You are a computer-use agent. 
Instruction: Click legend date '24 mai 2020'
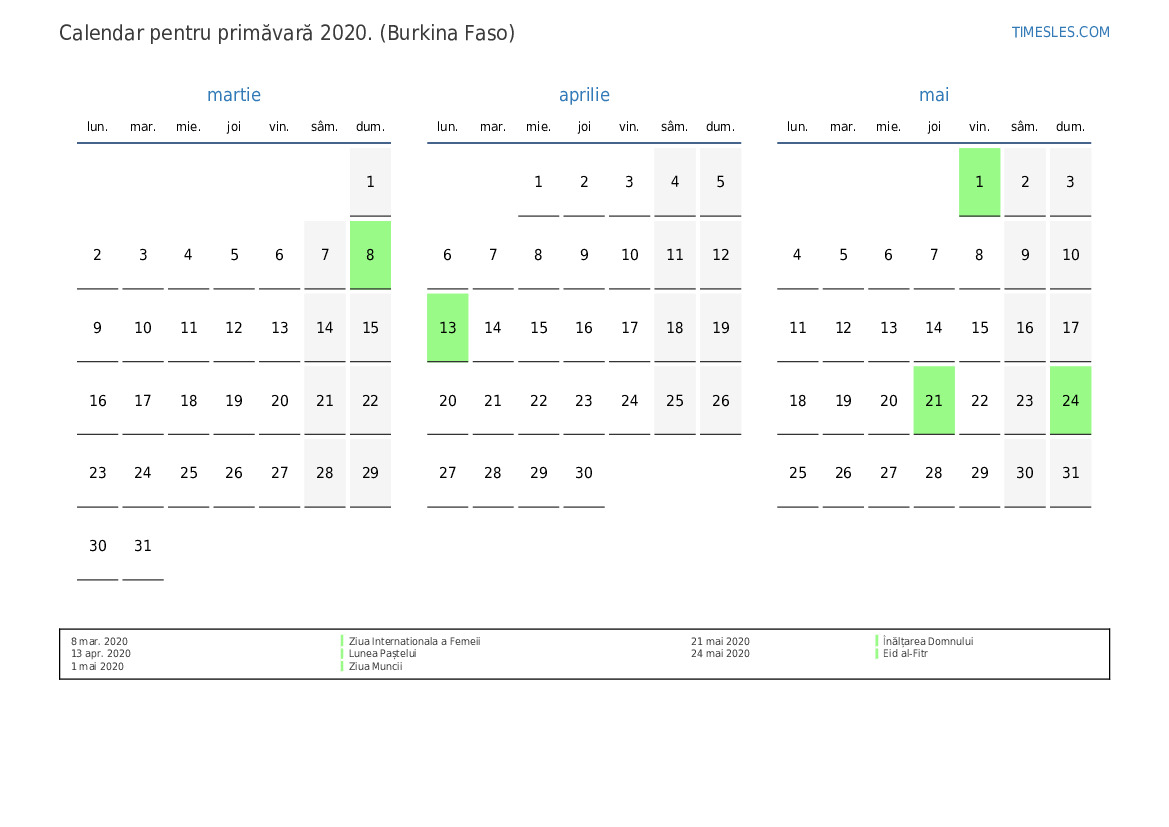pyautogui.click(x=720, y=653)
